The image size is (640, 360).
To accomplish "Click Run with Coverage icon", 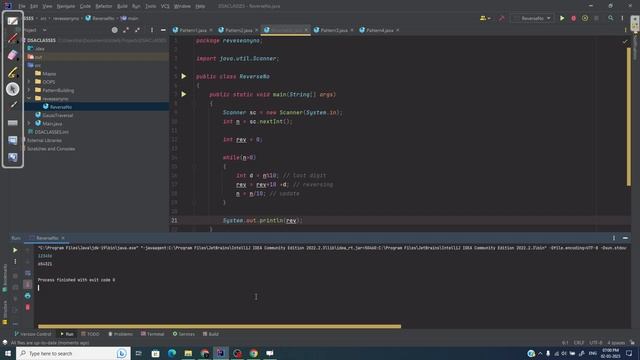I will [x=585, y=18].
